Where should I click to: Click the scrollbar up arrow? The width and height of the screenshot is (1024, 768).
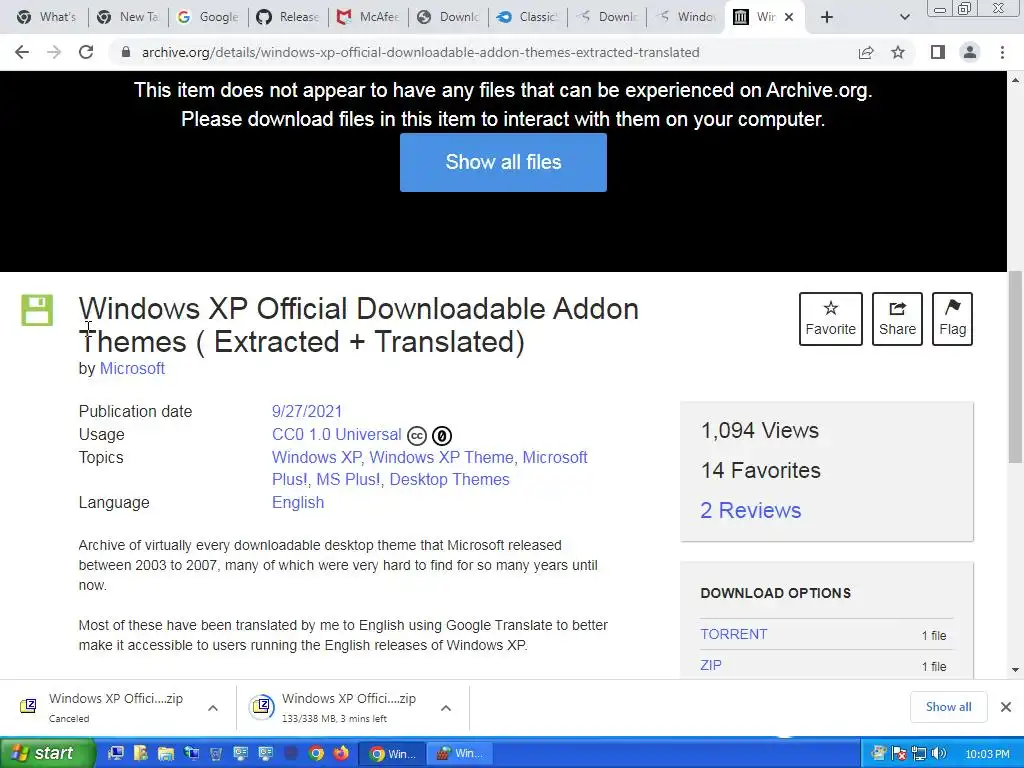click(1015, 80)
